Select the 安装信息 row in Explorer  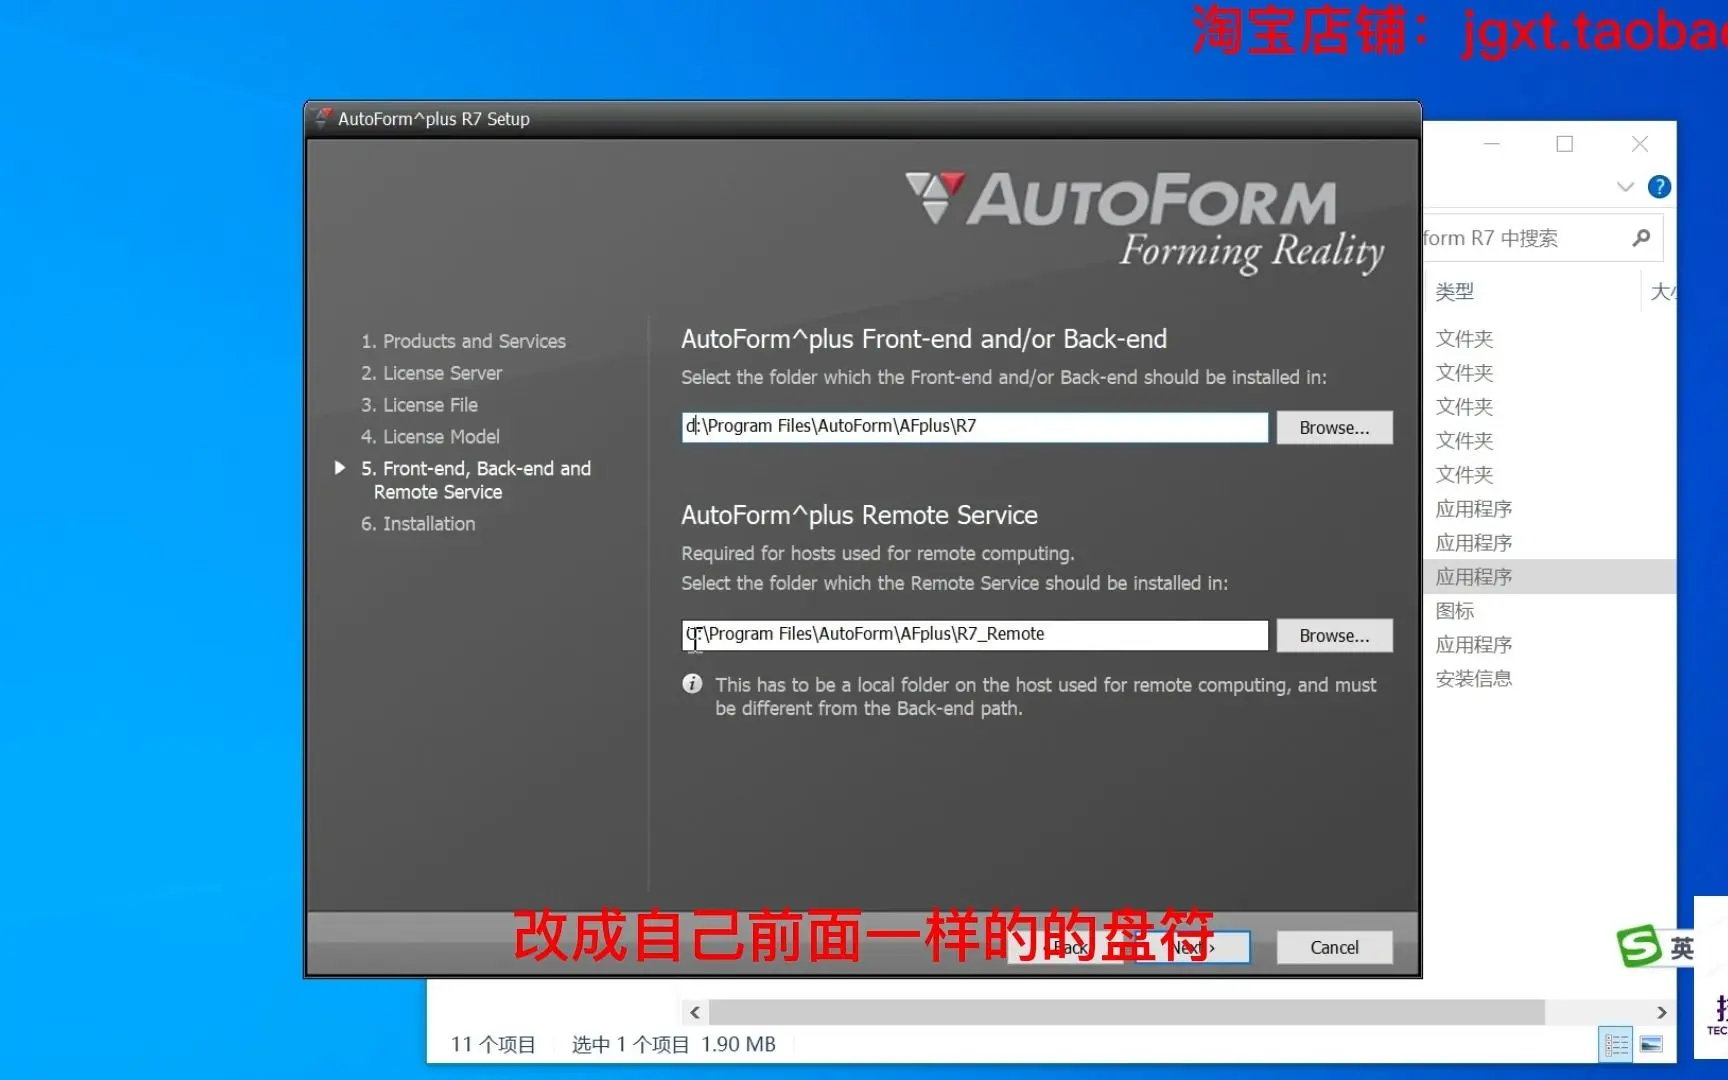click(x=1474, y=679)
